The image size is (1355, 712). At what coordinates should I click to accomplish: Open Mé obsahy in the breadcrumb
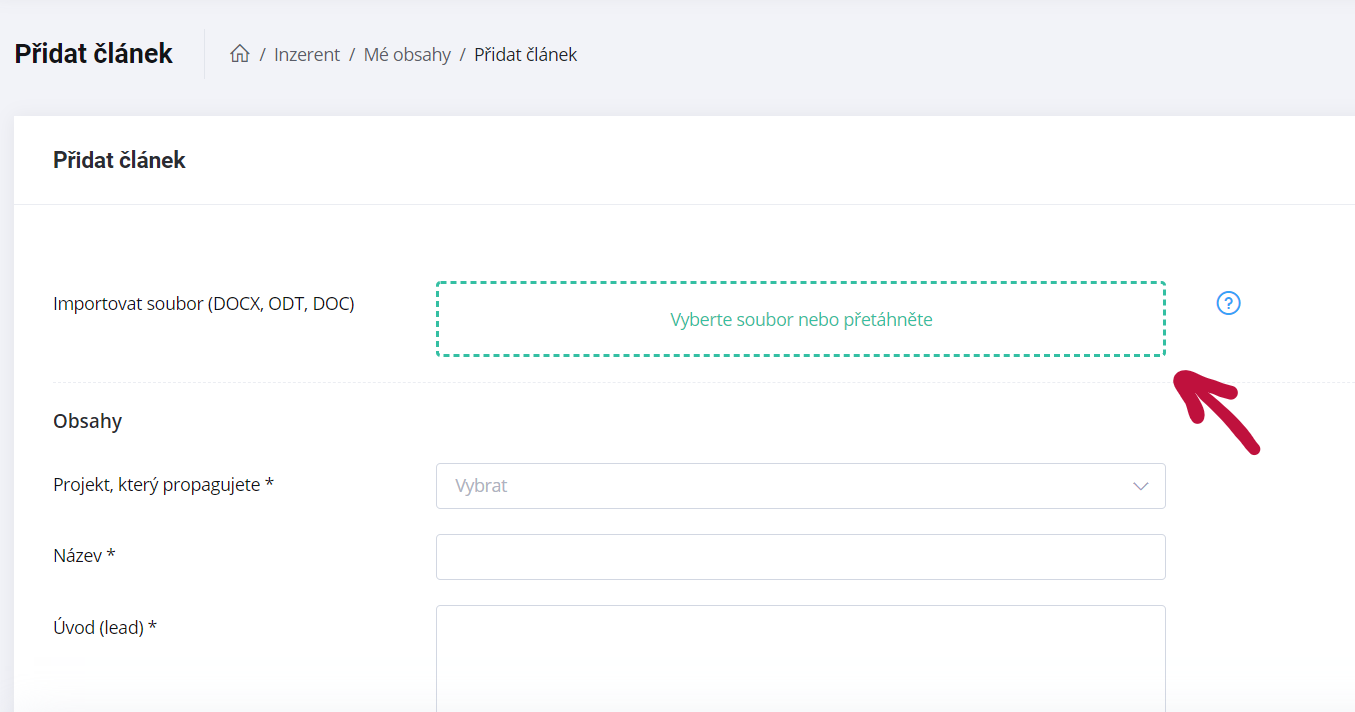click(407, 55)
